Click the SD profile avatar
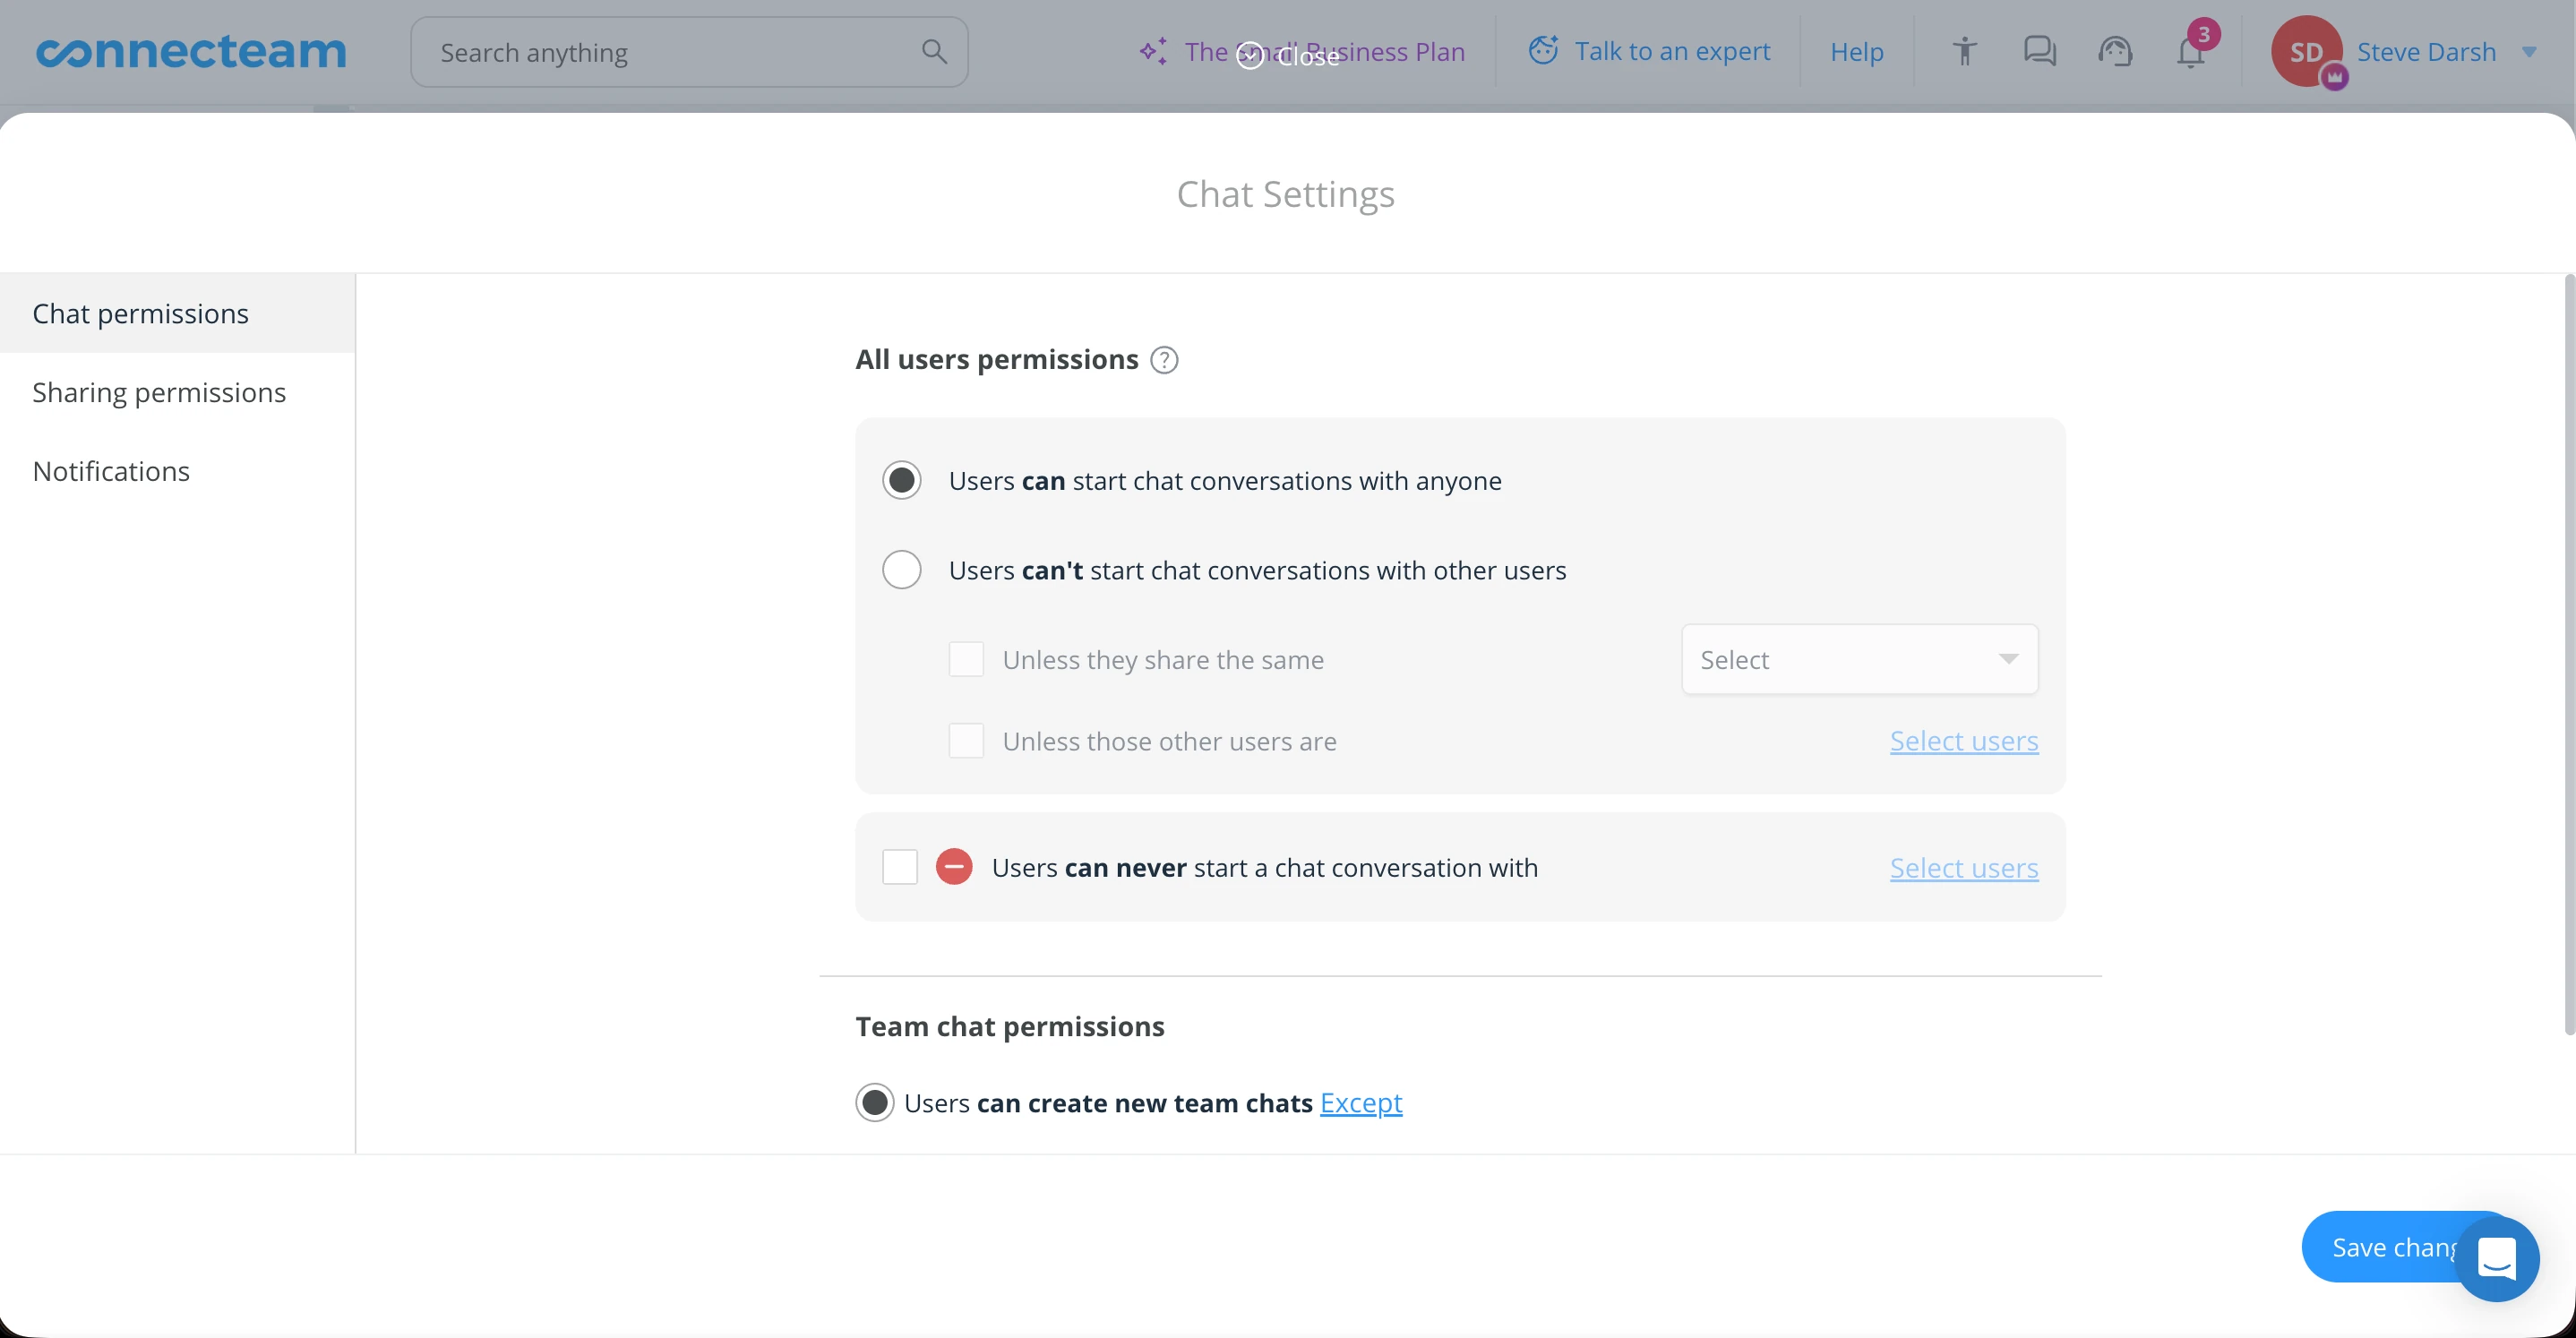2576x1338 pixels. pos(2307,52)
